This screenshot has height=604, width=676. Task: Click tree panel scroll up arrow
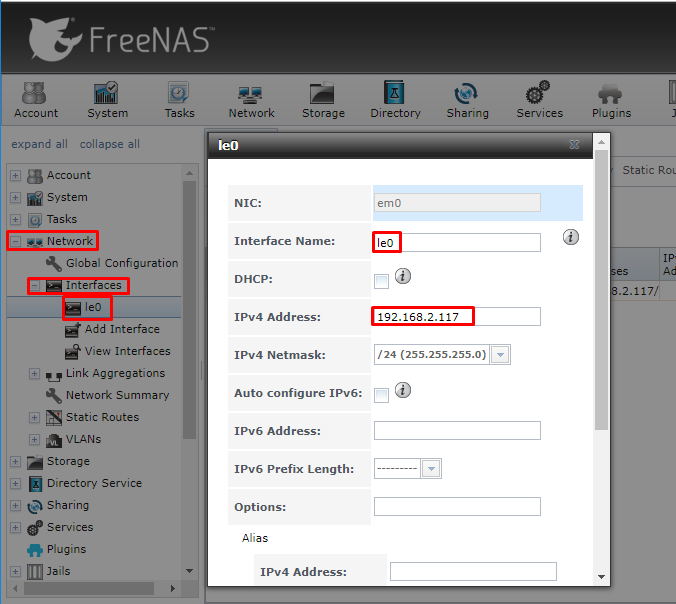(189, 173)
